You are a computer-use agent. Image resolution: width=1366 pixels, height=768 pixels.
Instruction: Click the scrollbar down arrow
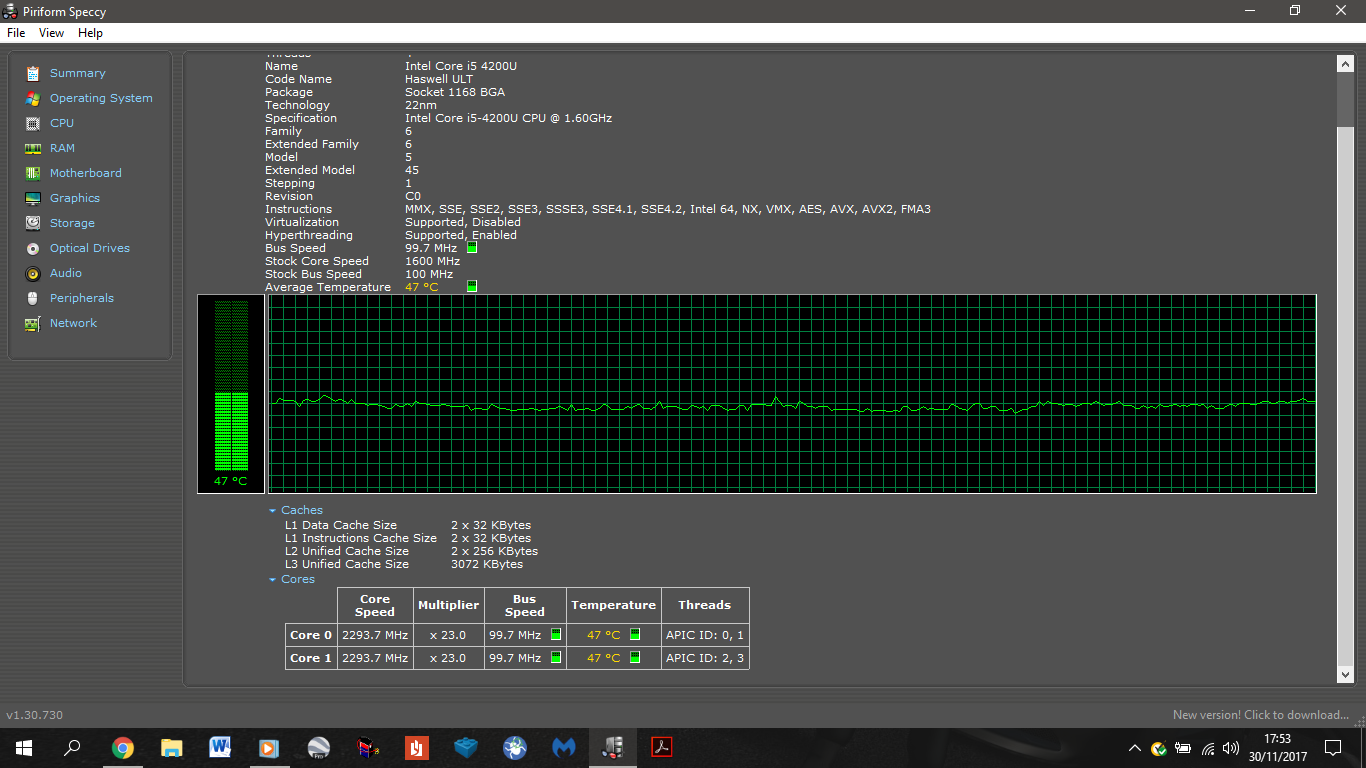(x=1345, y=675)
